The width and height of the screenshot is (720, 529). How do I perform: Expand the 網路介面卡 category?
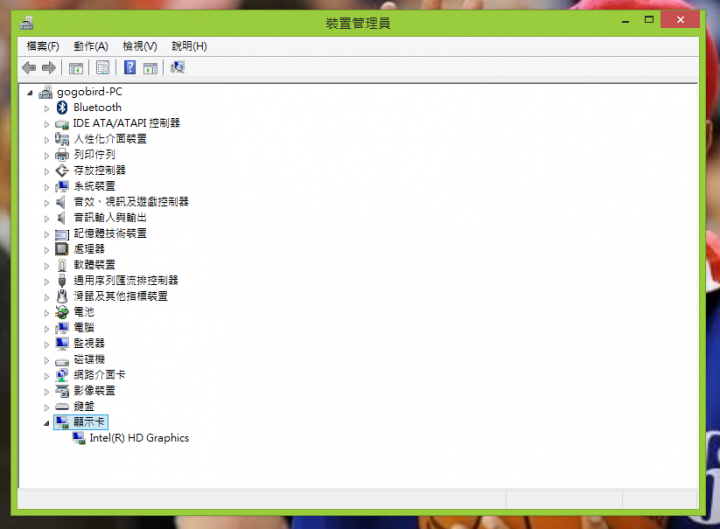[x=46, y=376]
